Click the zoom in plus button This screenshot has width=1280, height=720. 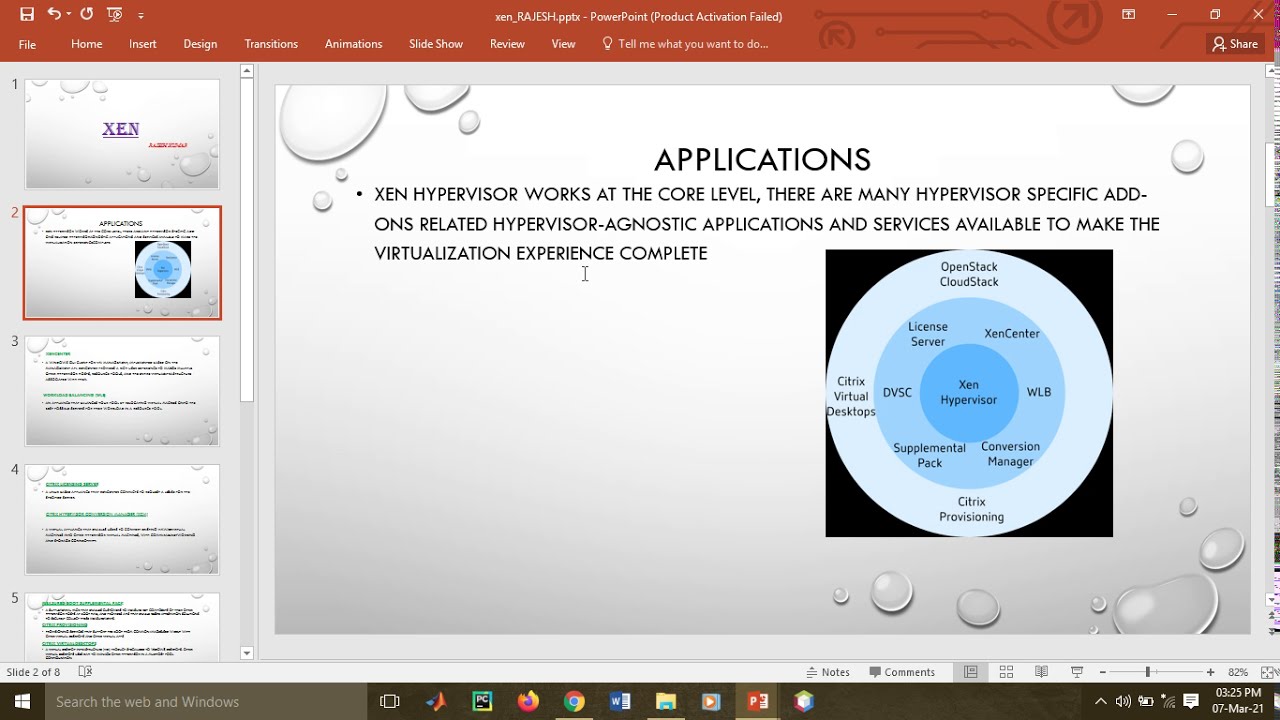[1210, 672]
